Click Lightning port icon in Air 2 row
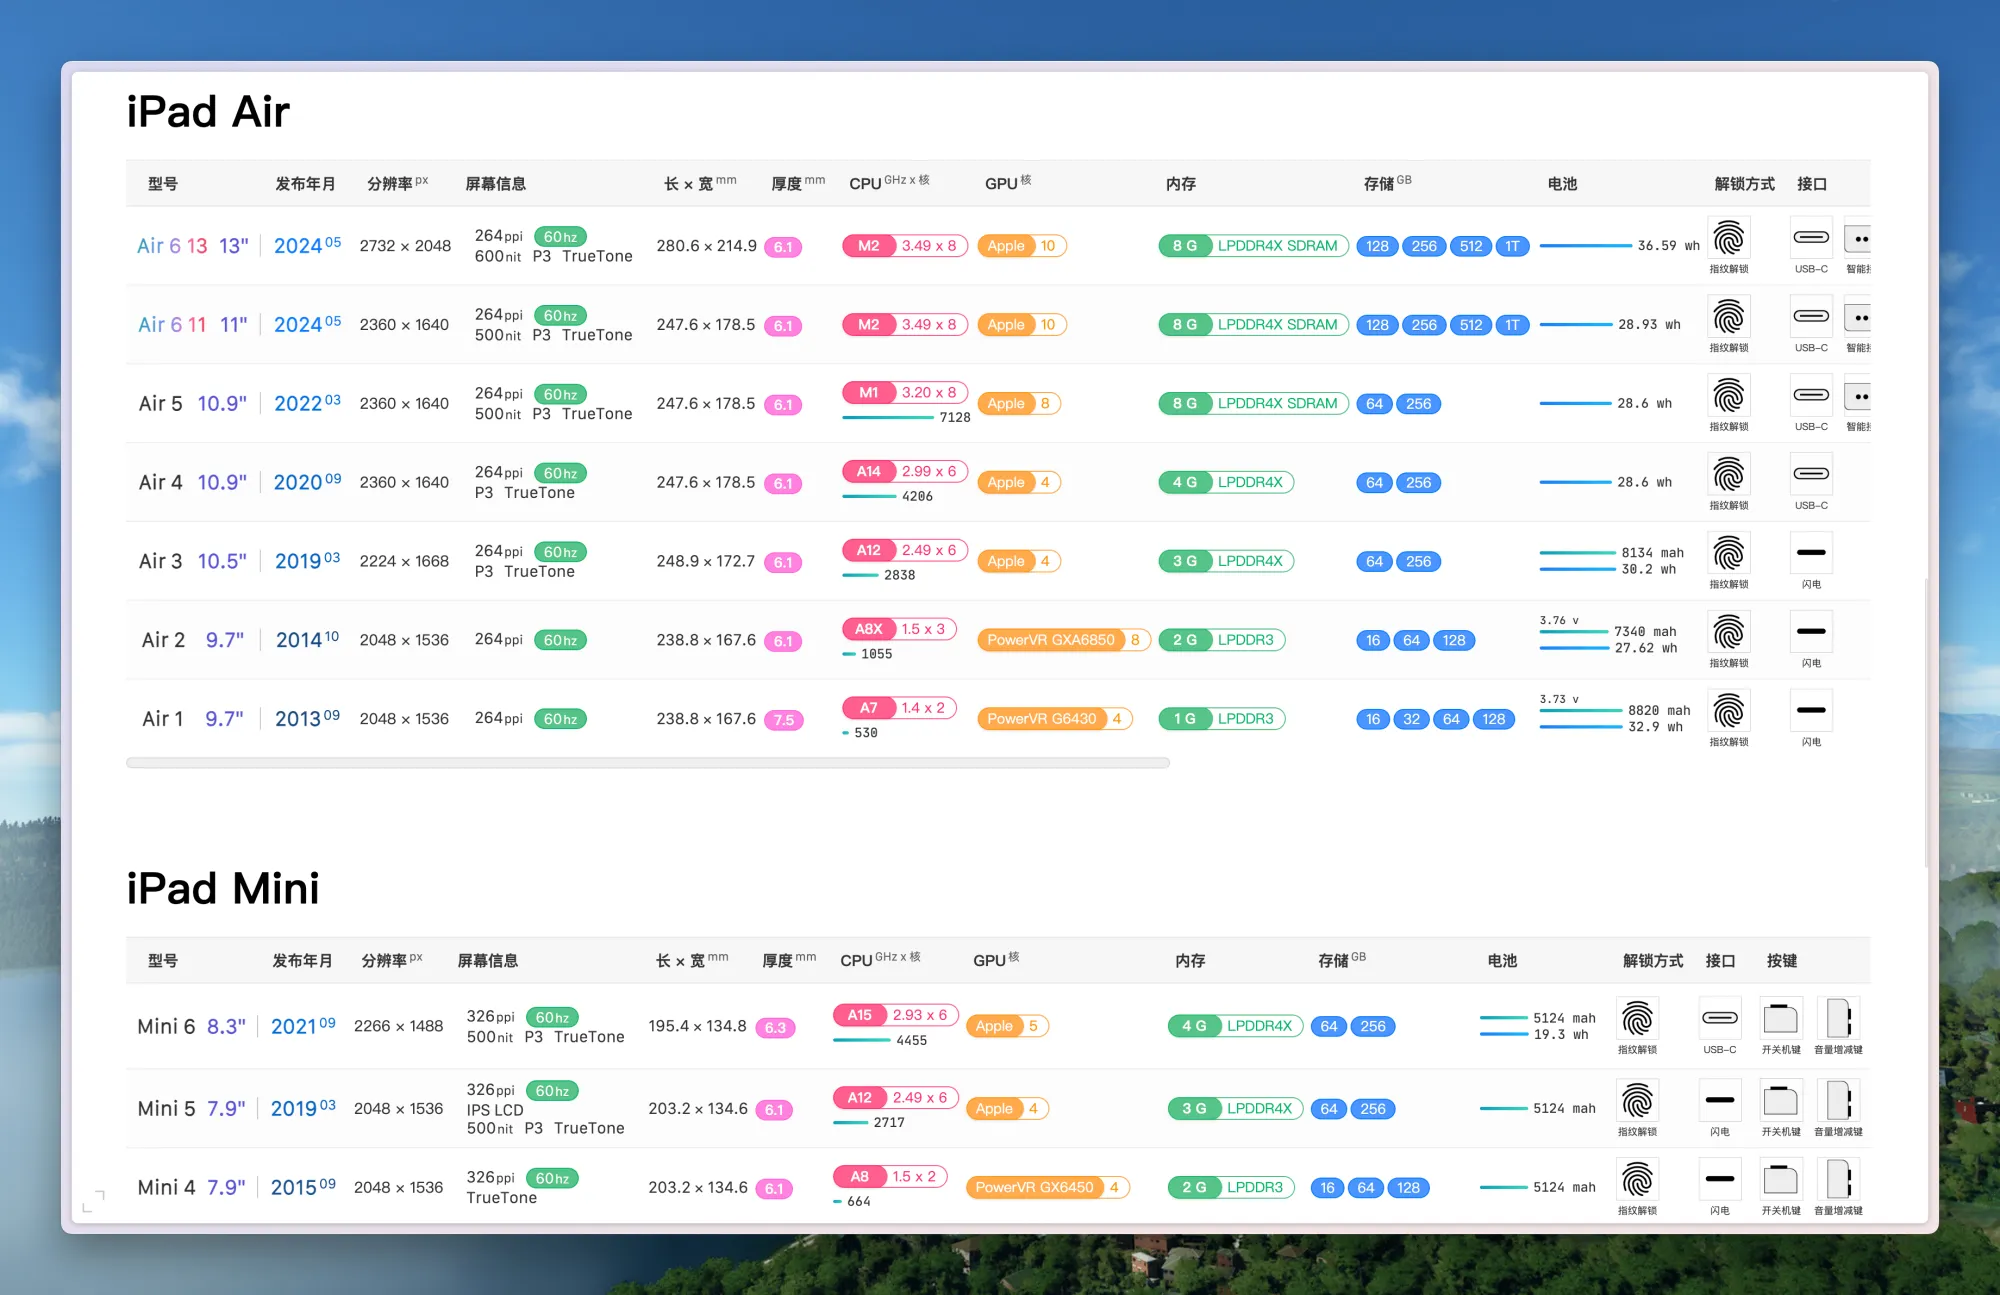The image size is (2000, 1295). click(x=1810, y=632)
